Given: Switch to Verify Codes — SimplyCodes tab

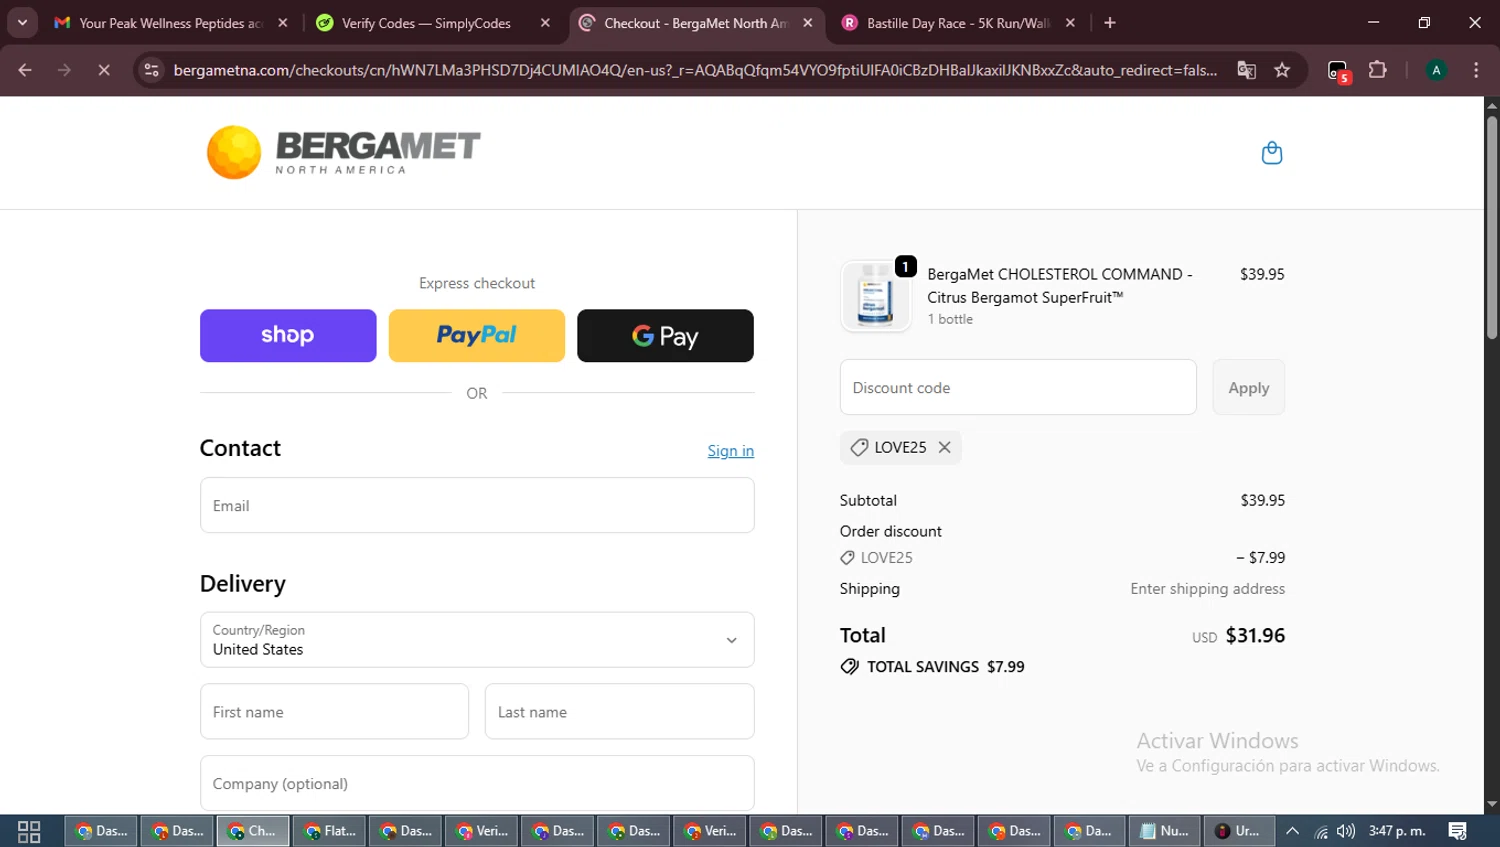Looking at the screenshot, I should pyautogui.click(x=425, y=23).
